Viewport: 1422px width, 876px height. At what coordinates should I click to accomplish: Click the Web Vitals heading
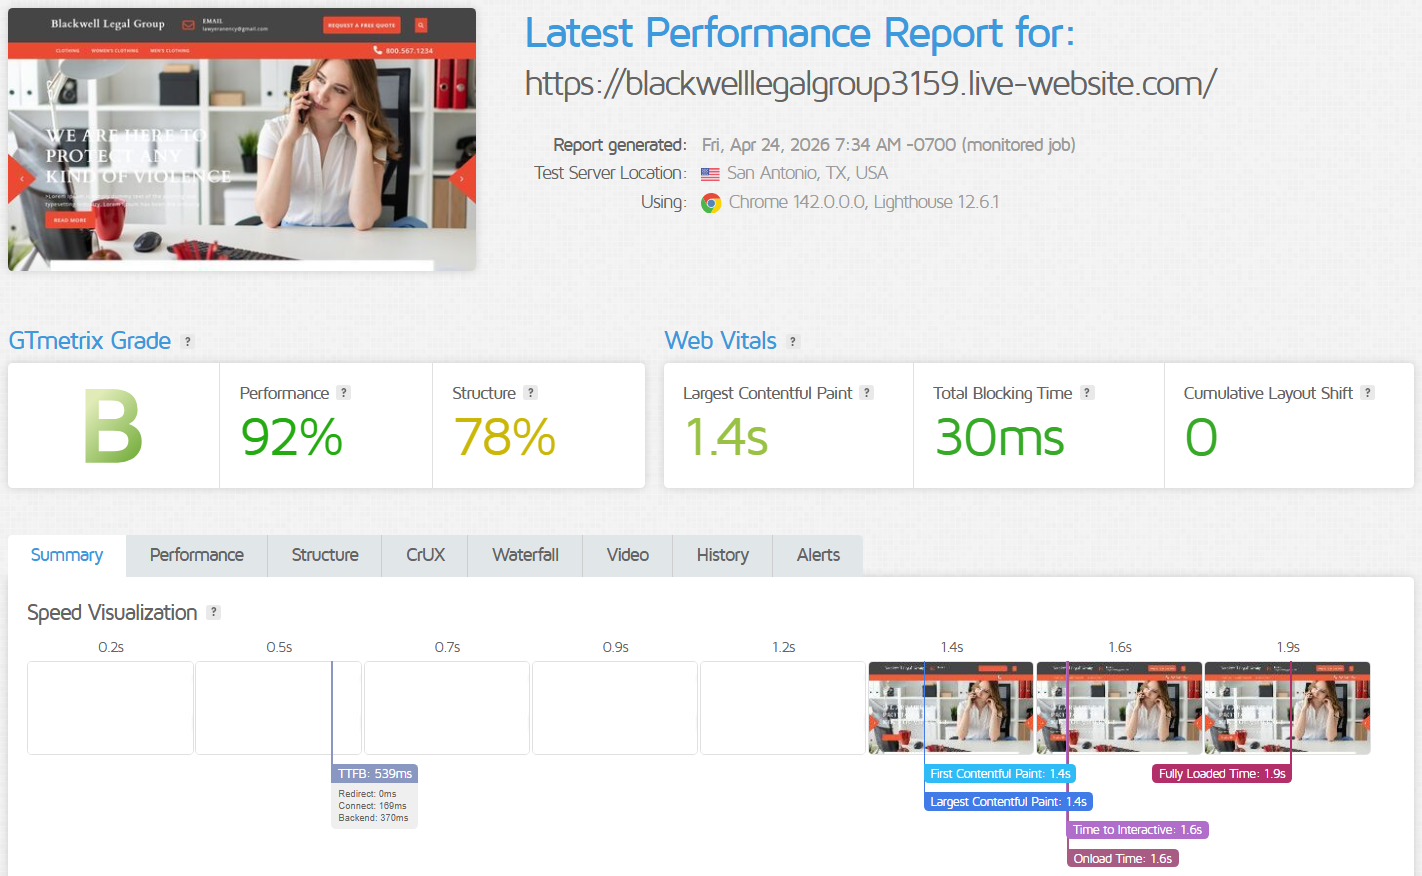click(721, 341)
